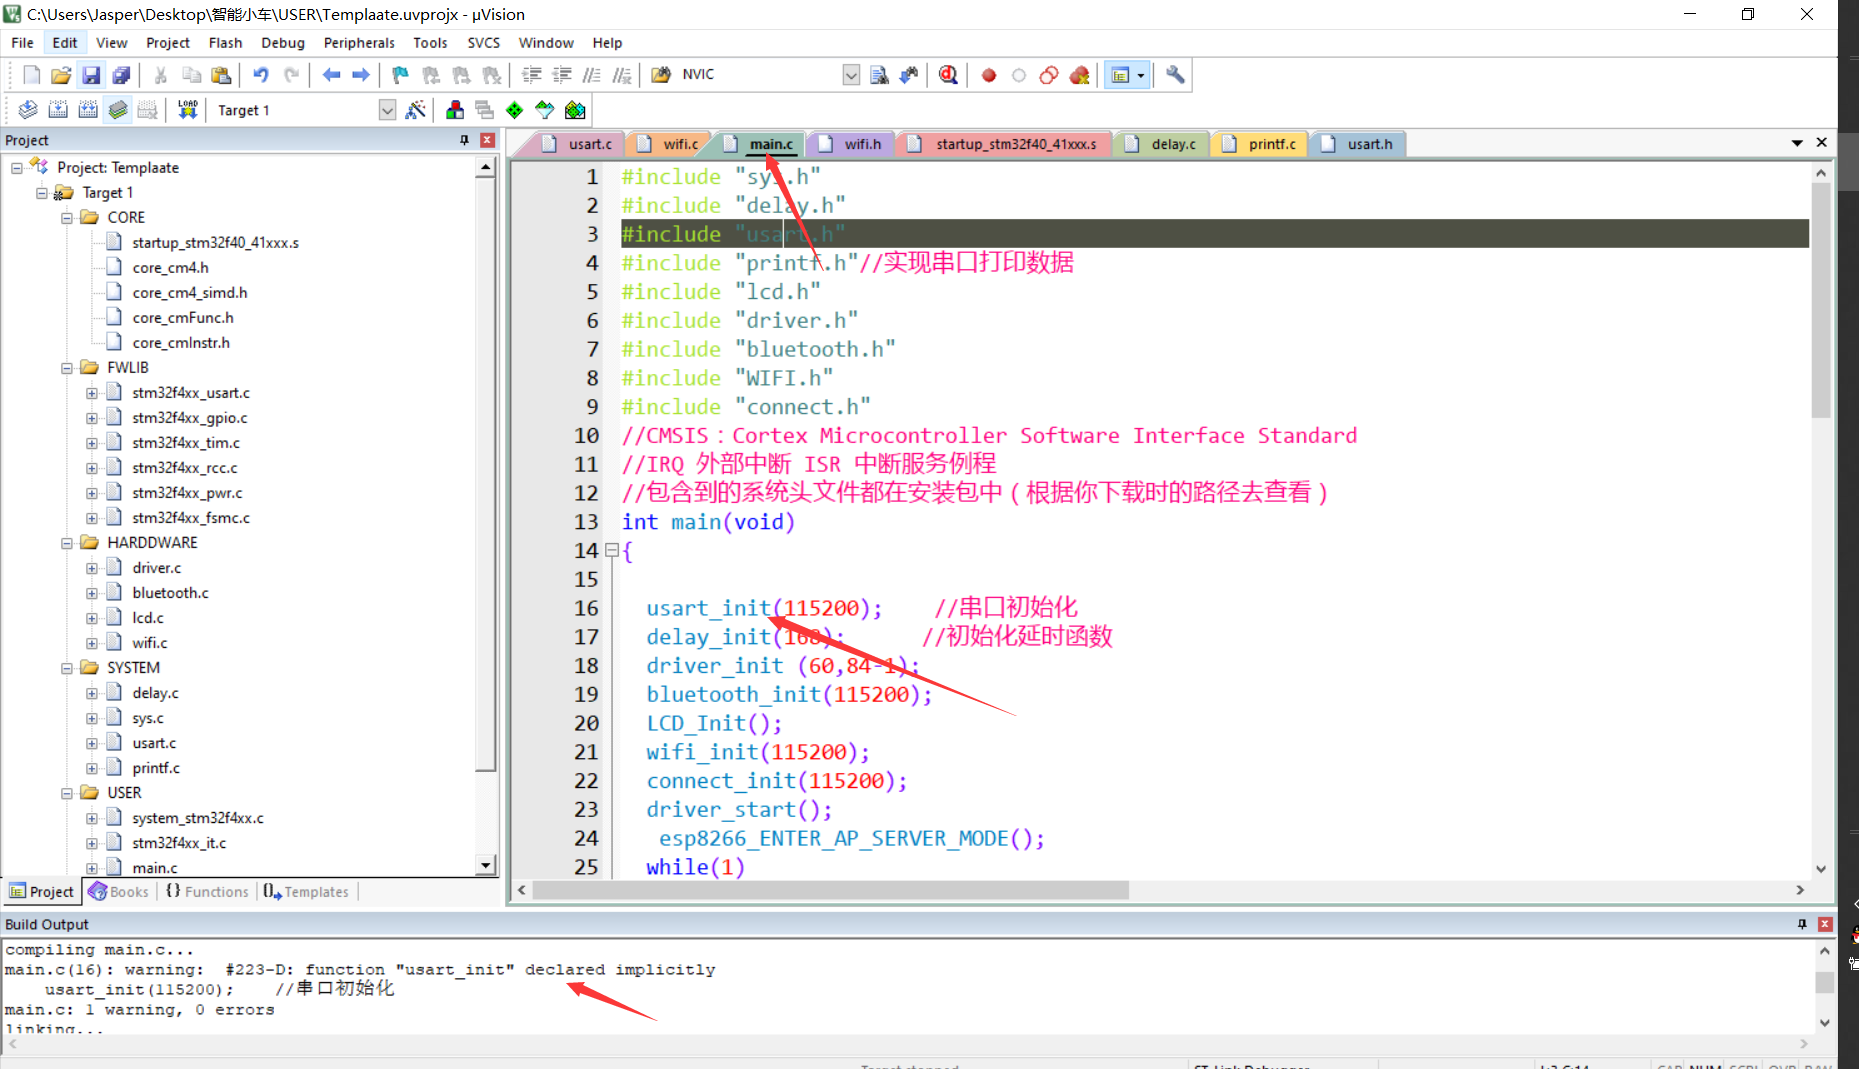This screenshot has width=1859, height=1069.
Task: Open the File menu
Action: click(x=22, y=43)
